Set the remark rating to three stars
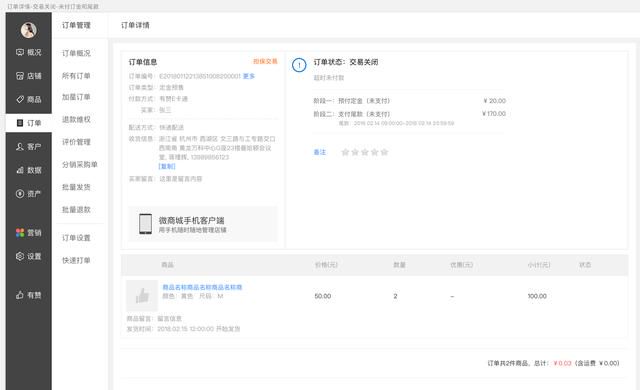The image size is (640, 390). 365,152
